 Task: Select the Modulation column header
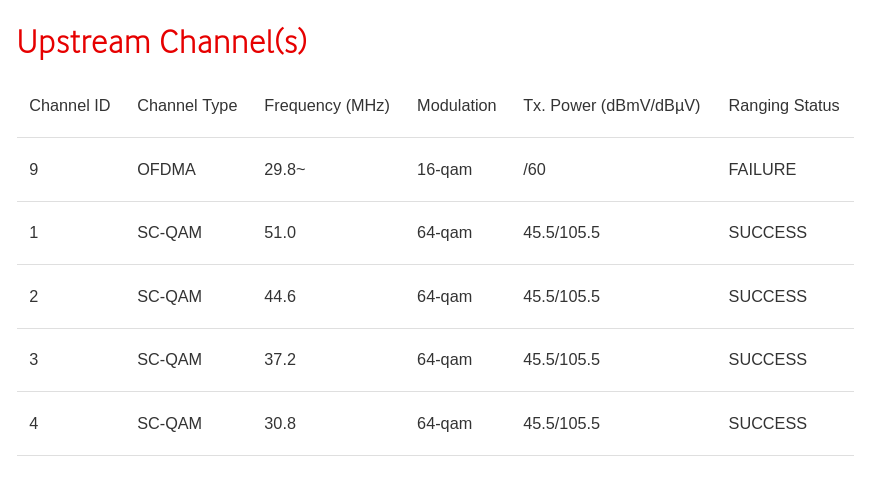point(456,105)
